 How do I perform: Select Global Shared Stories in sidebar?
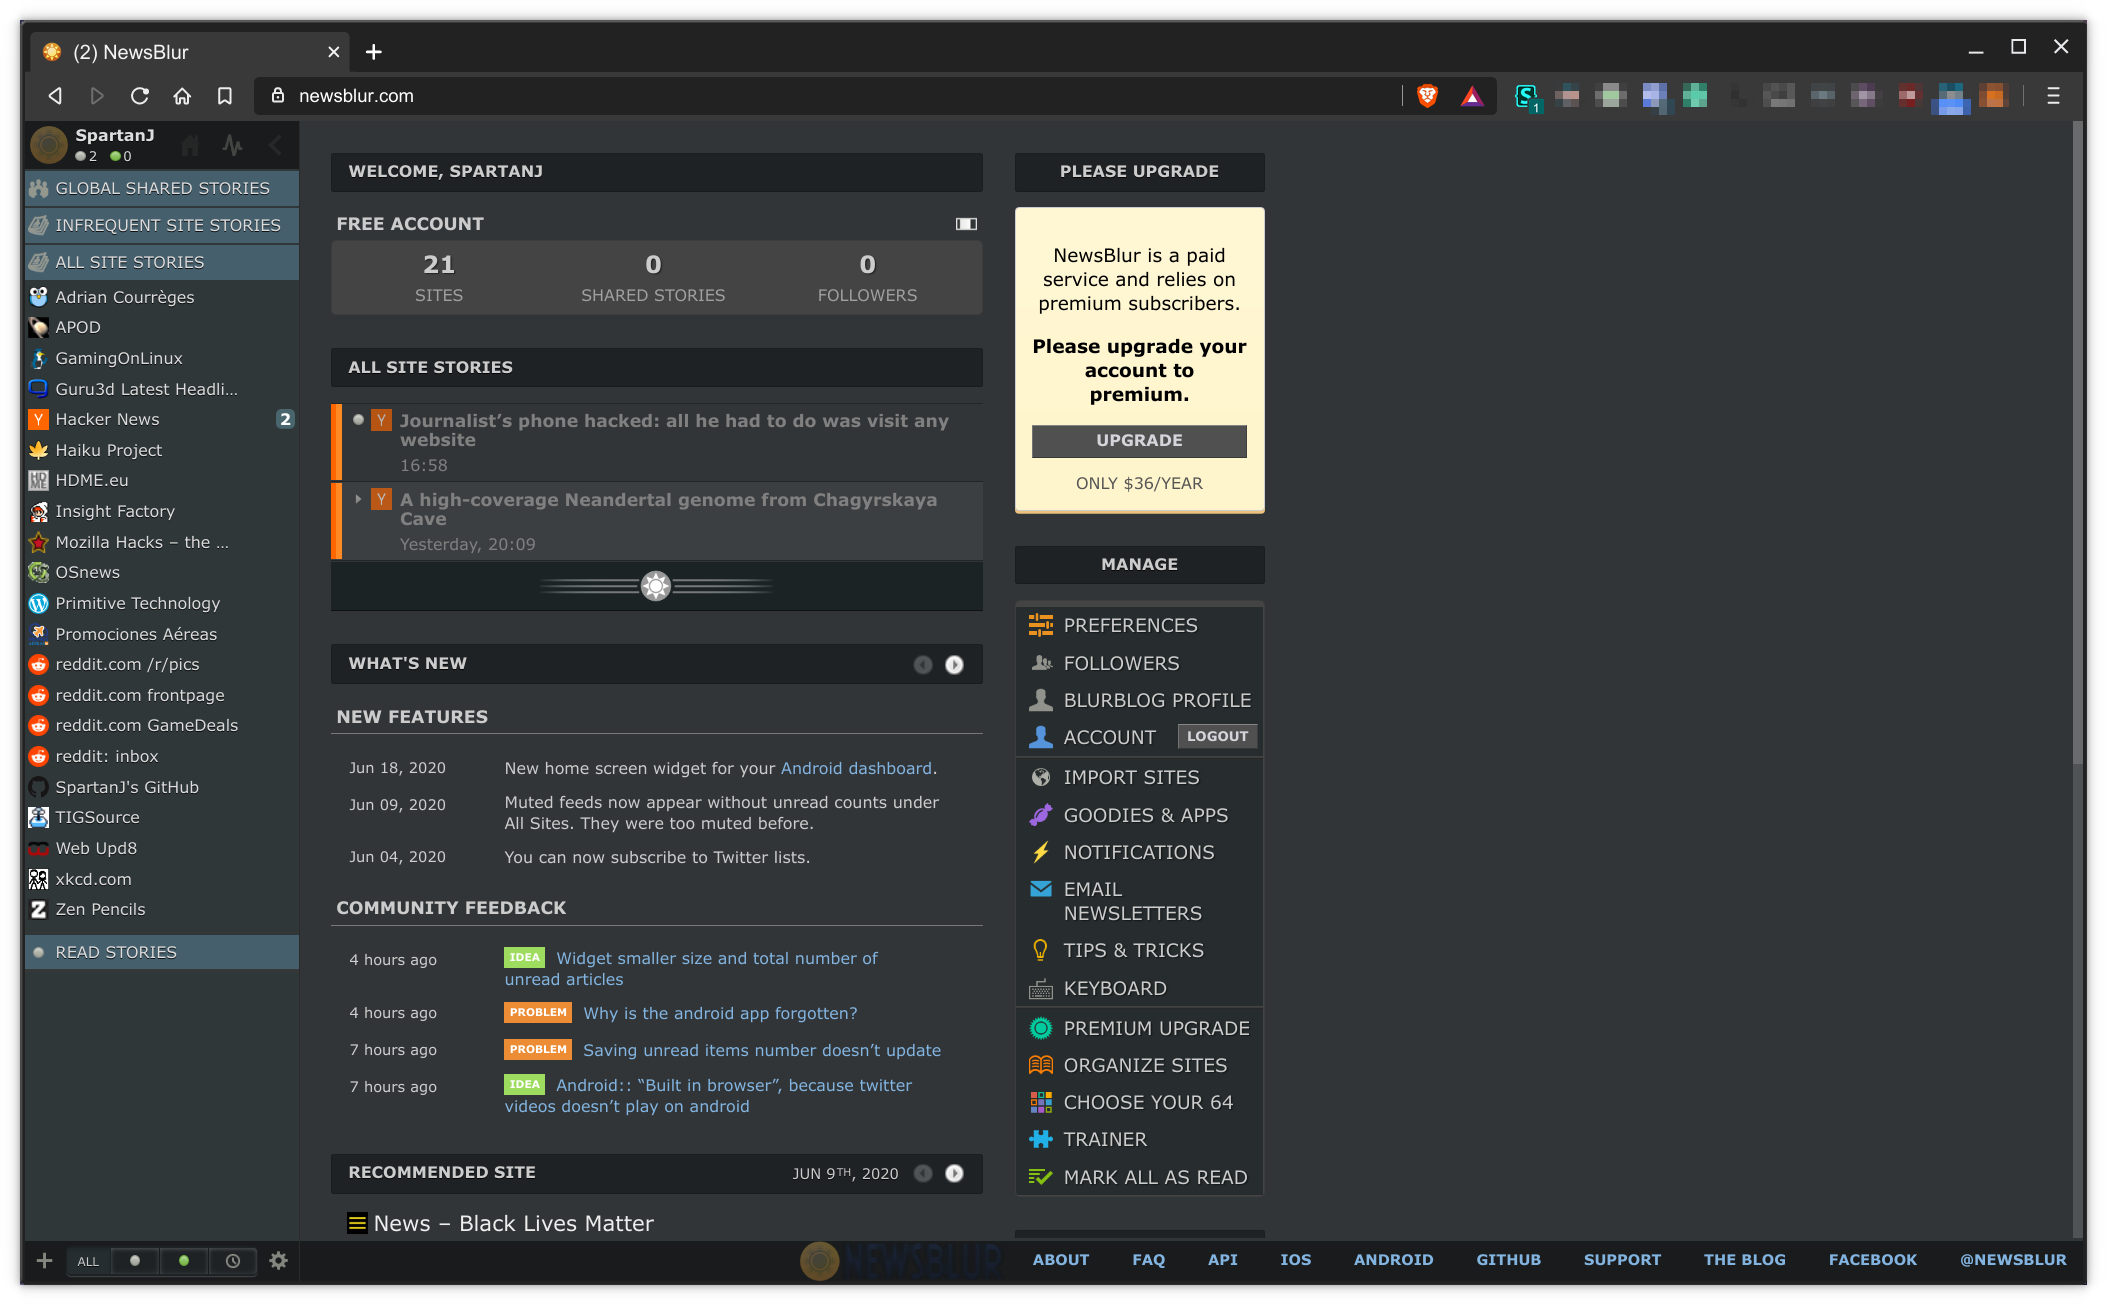(x=162, y=188)
